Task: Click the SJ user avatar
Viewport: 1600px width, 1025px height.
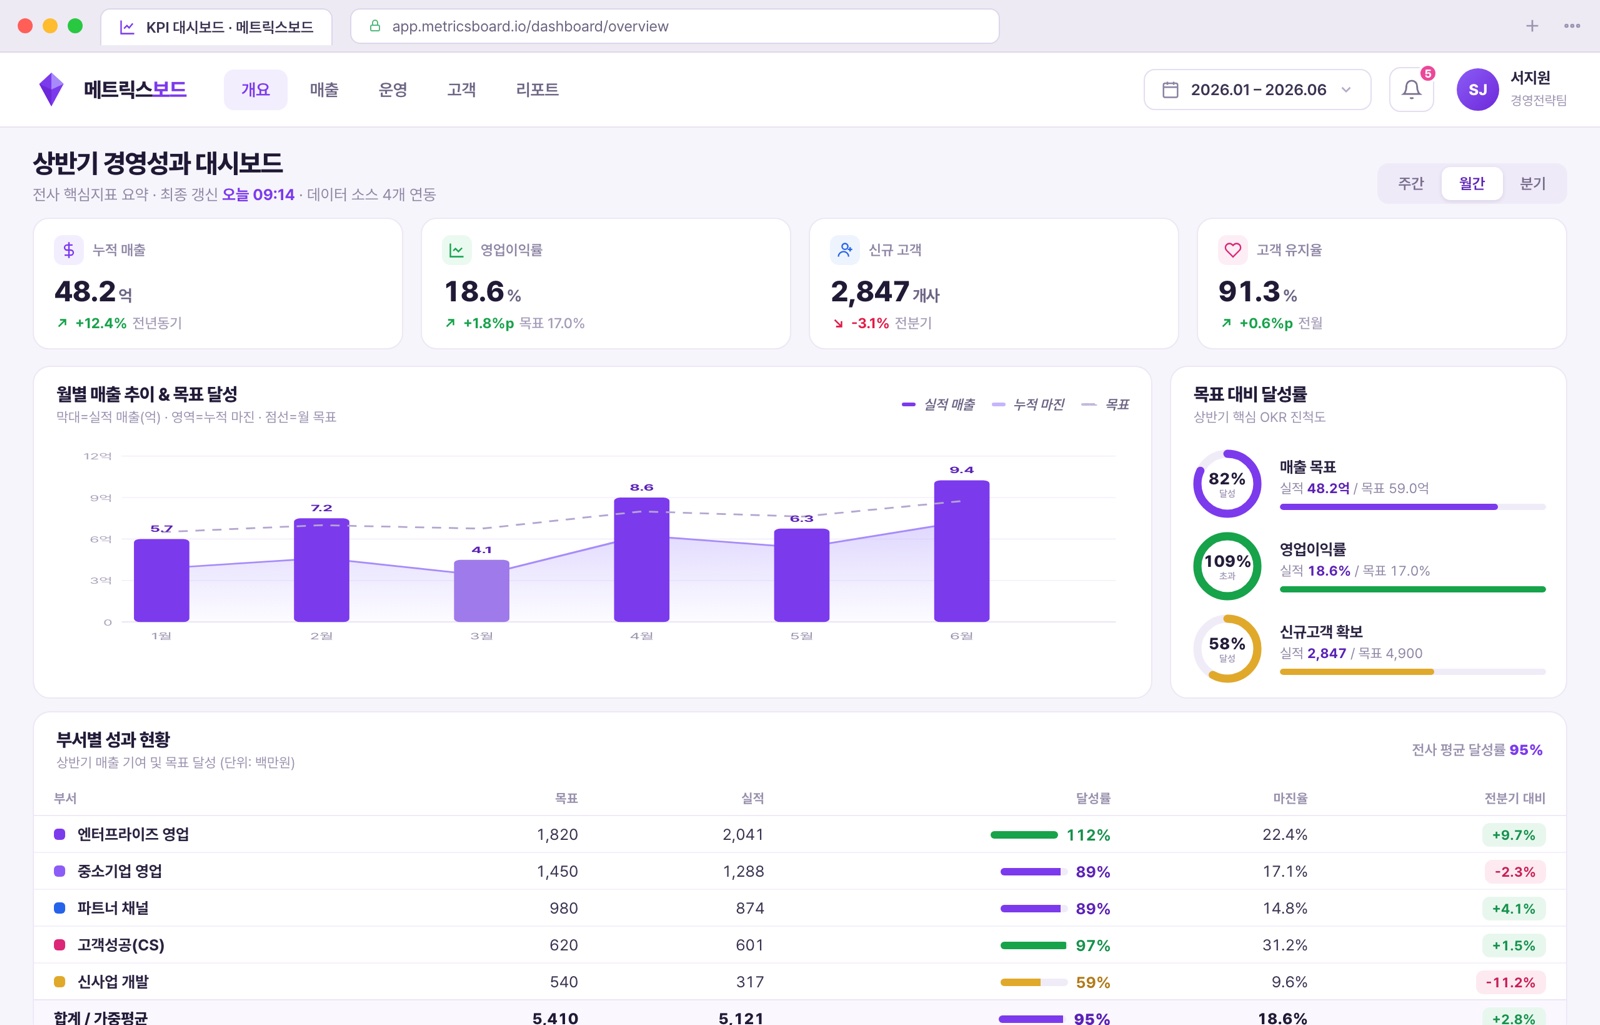Action: coord(1477,89)
